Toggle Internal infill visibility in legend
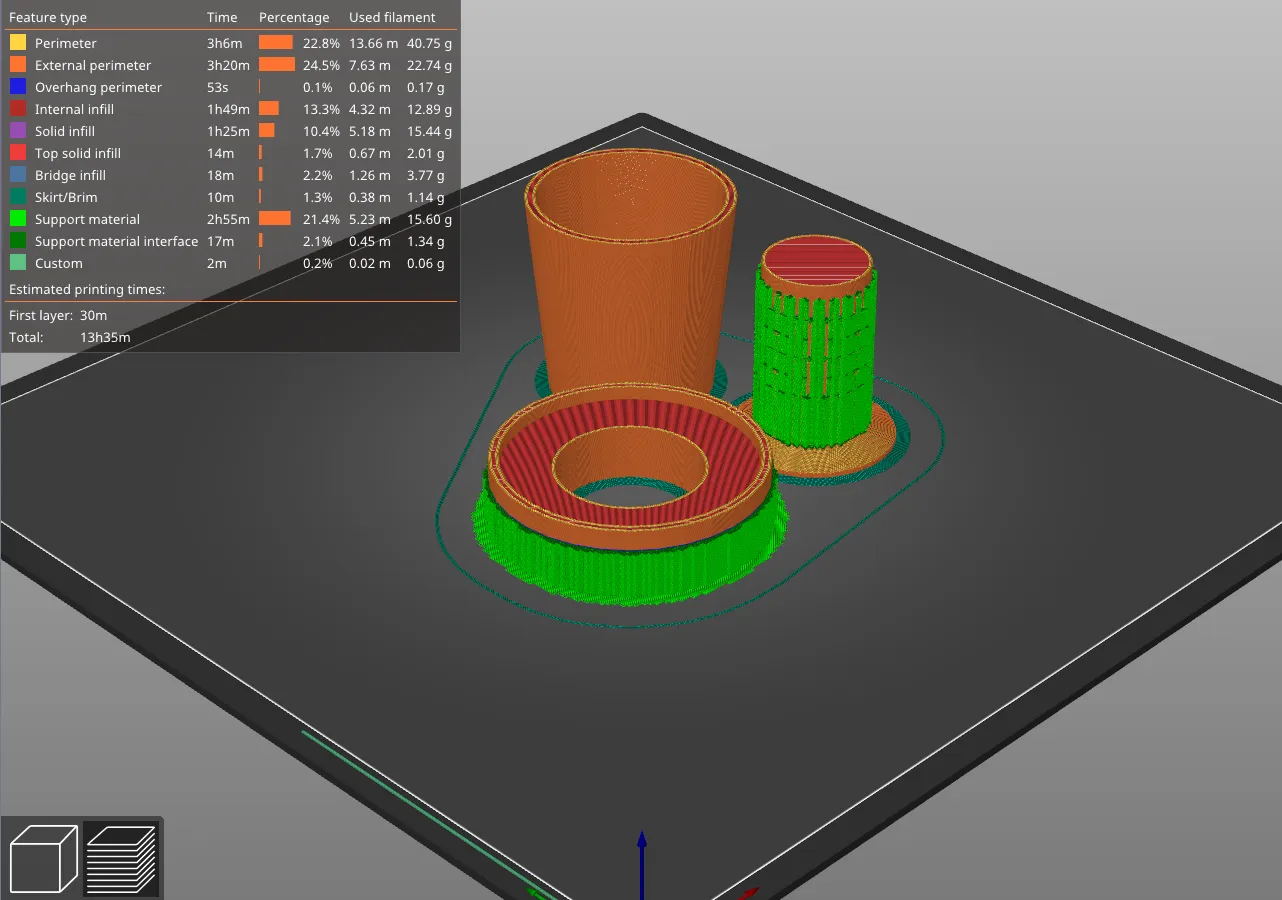The image size is (1282, 900). point(230,109)
